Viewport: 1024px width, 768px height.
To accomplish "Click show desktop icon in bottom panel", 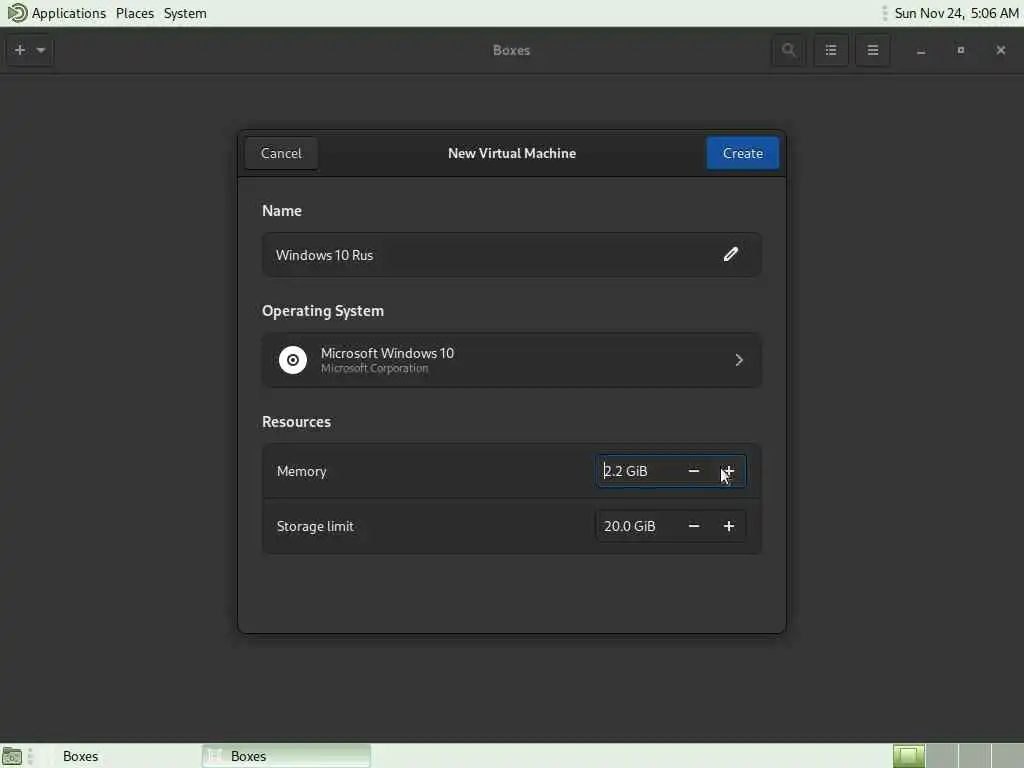I will coord(12,756).
